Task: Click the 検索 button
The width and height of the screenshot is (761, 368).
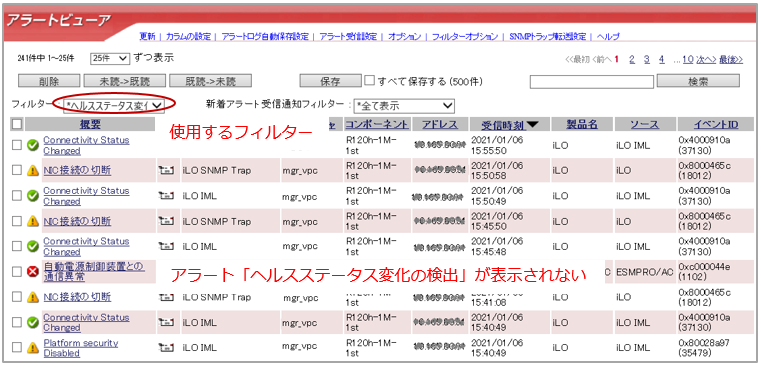Action: click(698, 81)
